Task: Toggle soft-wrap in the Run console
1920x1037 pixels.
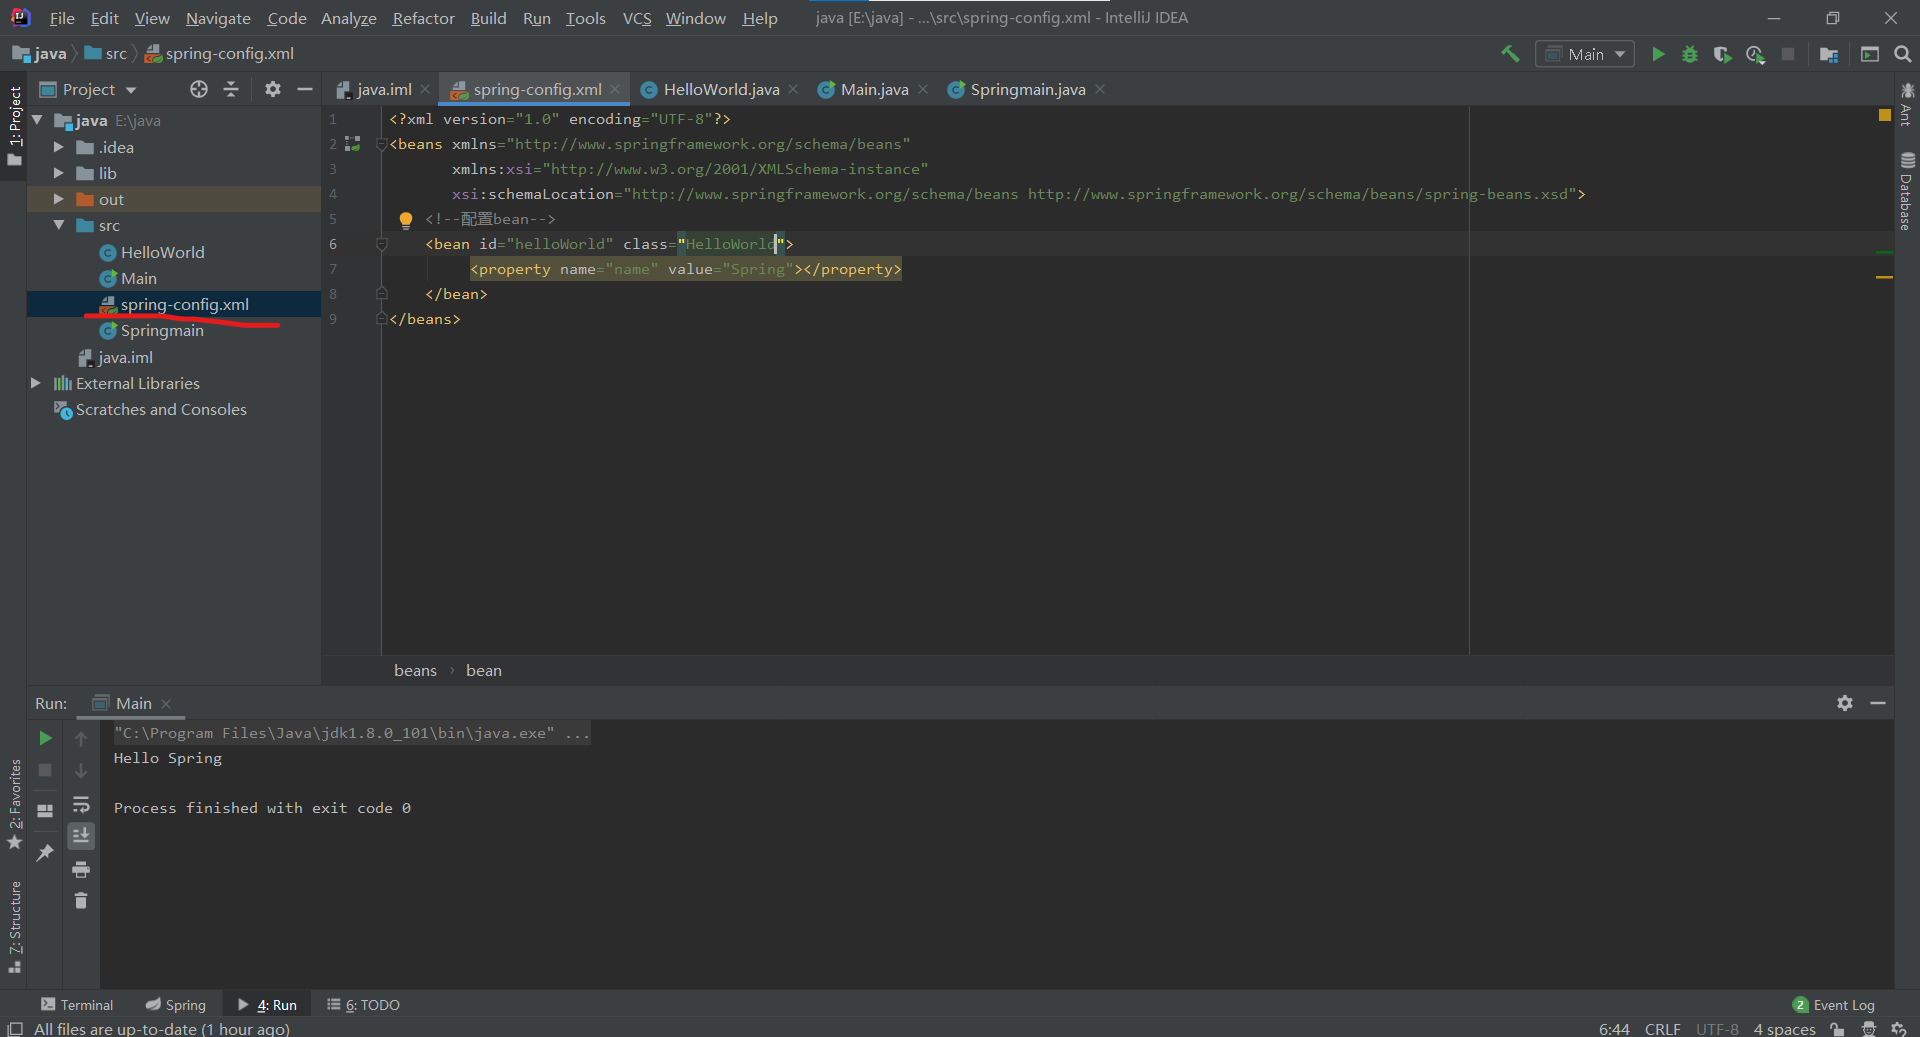Action: [x=81, y=804]
